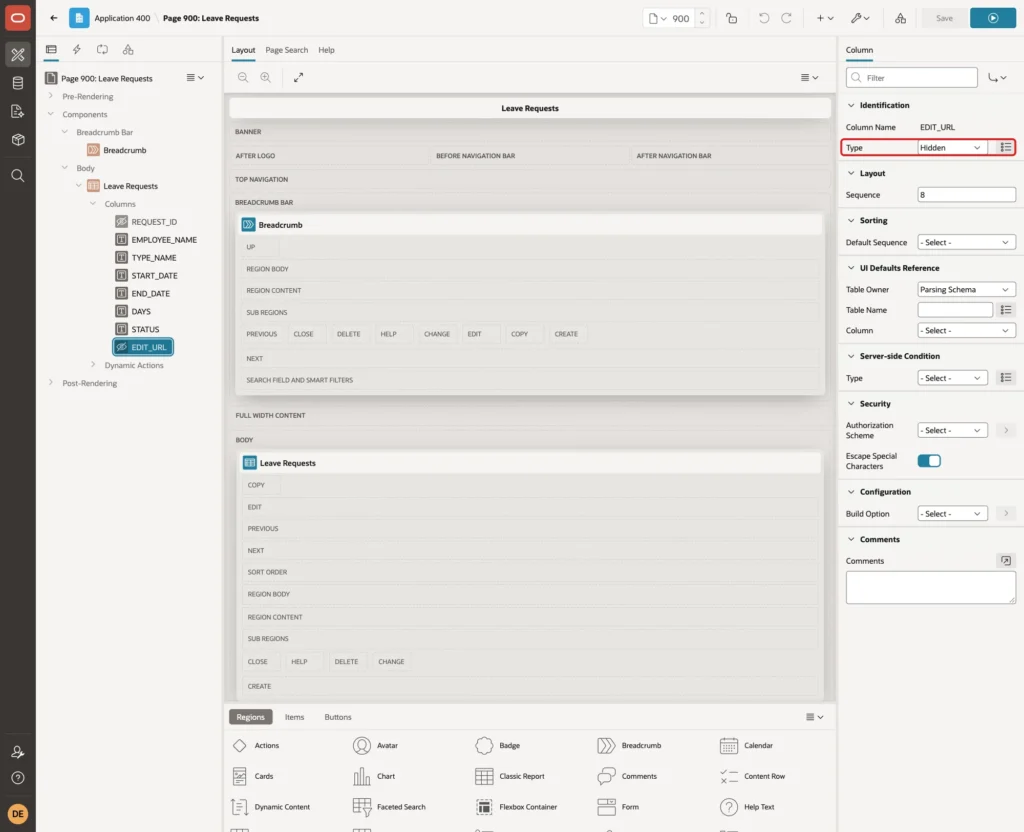Open the Oracle home logo
The width and height of the screenshot is (1024, 832).
pos(18,18)
